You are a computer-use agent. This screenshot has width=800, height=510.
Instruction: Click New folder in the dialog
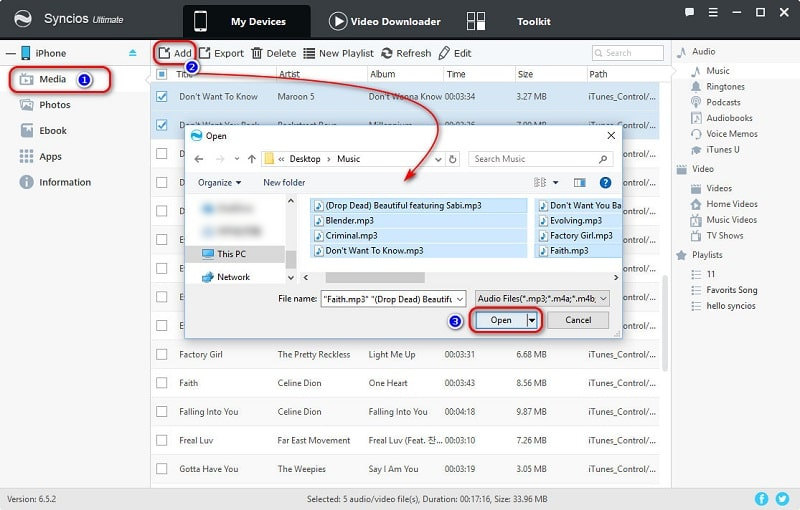point(284,183)
